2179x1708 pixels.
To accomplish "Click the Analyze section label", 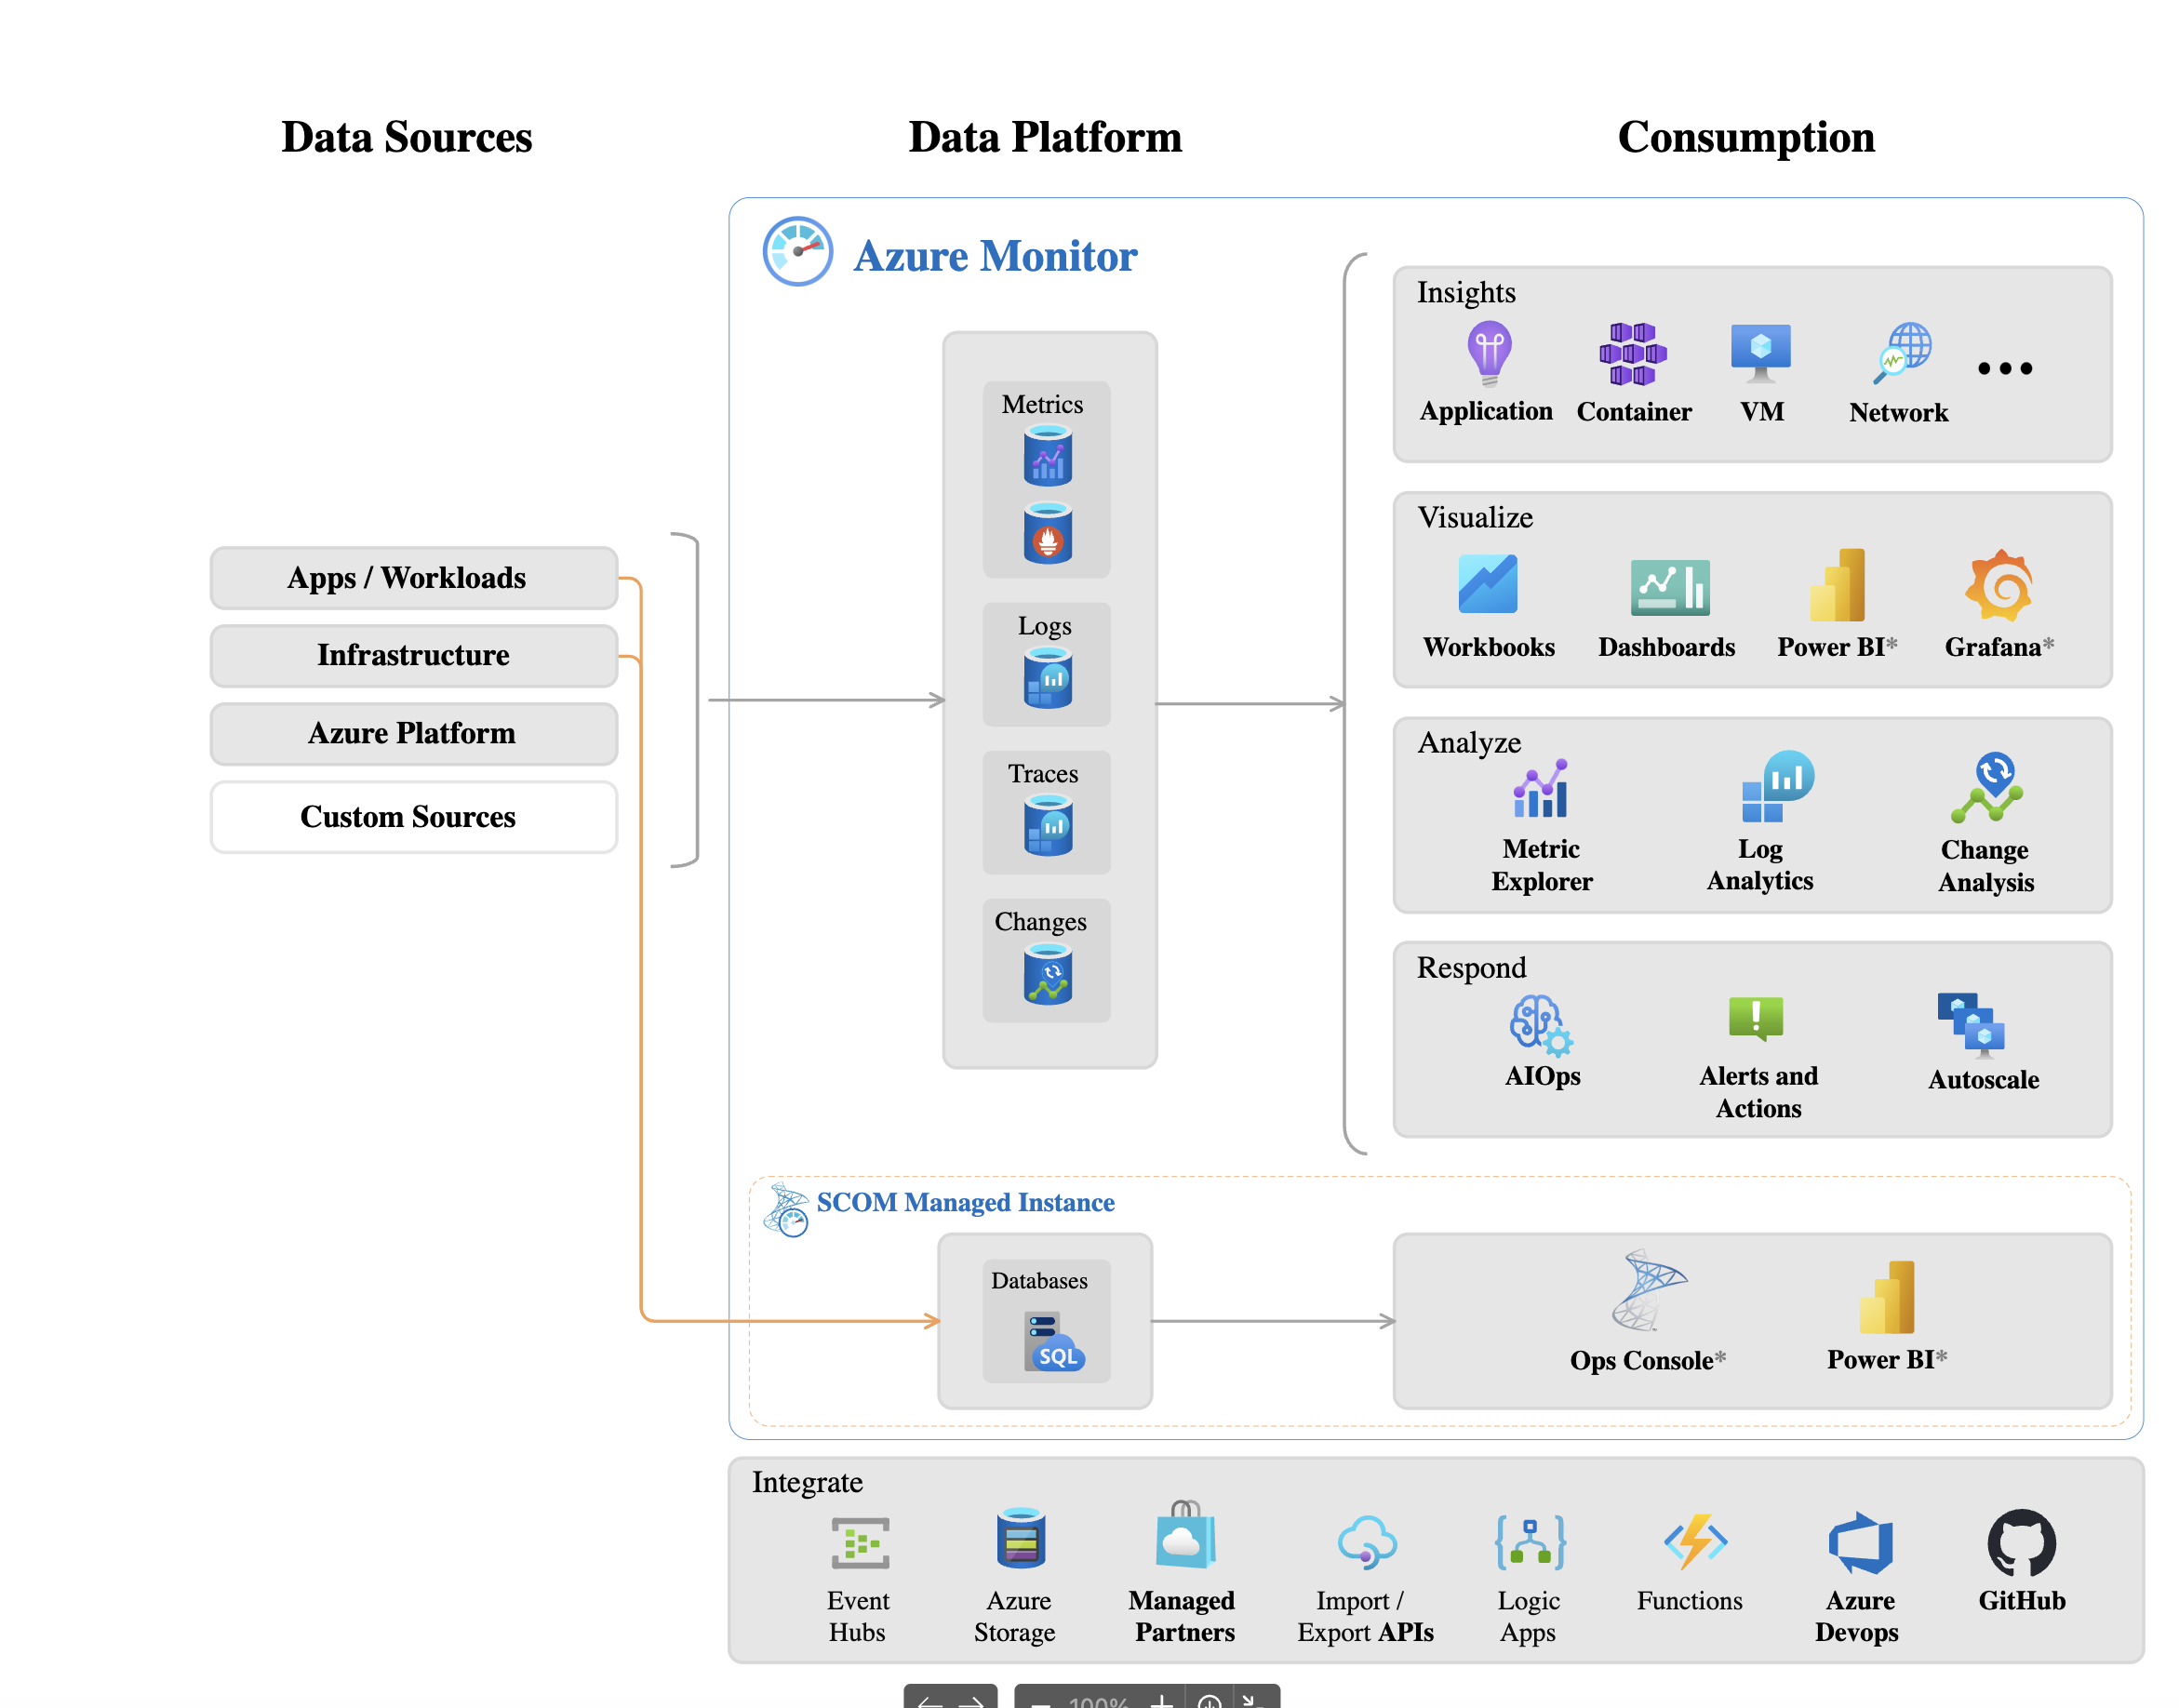I will click(1469, 742).
